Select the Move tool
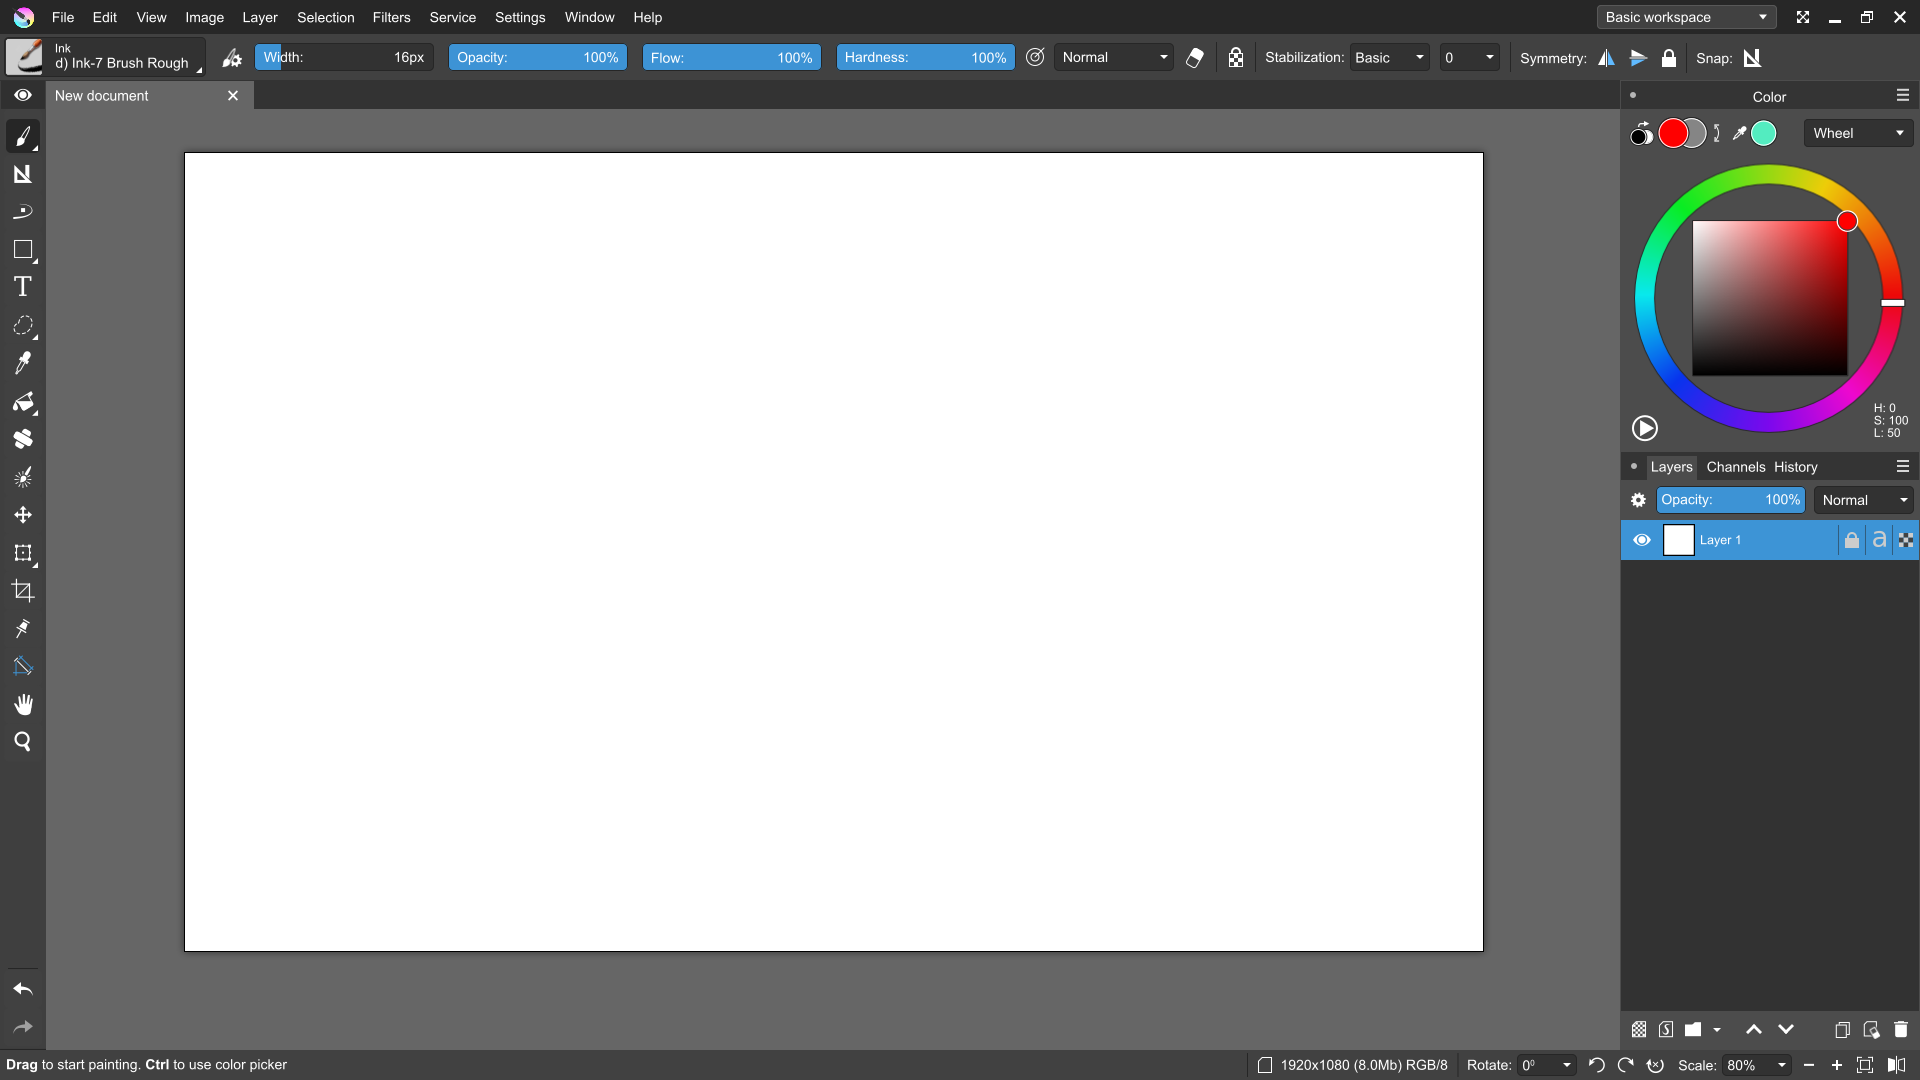1920x1080 pixels. (22, 515)
